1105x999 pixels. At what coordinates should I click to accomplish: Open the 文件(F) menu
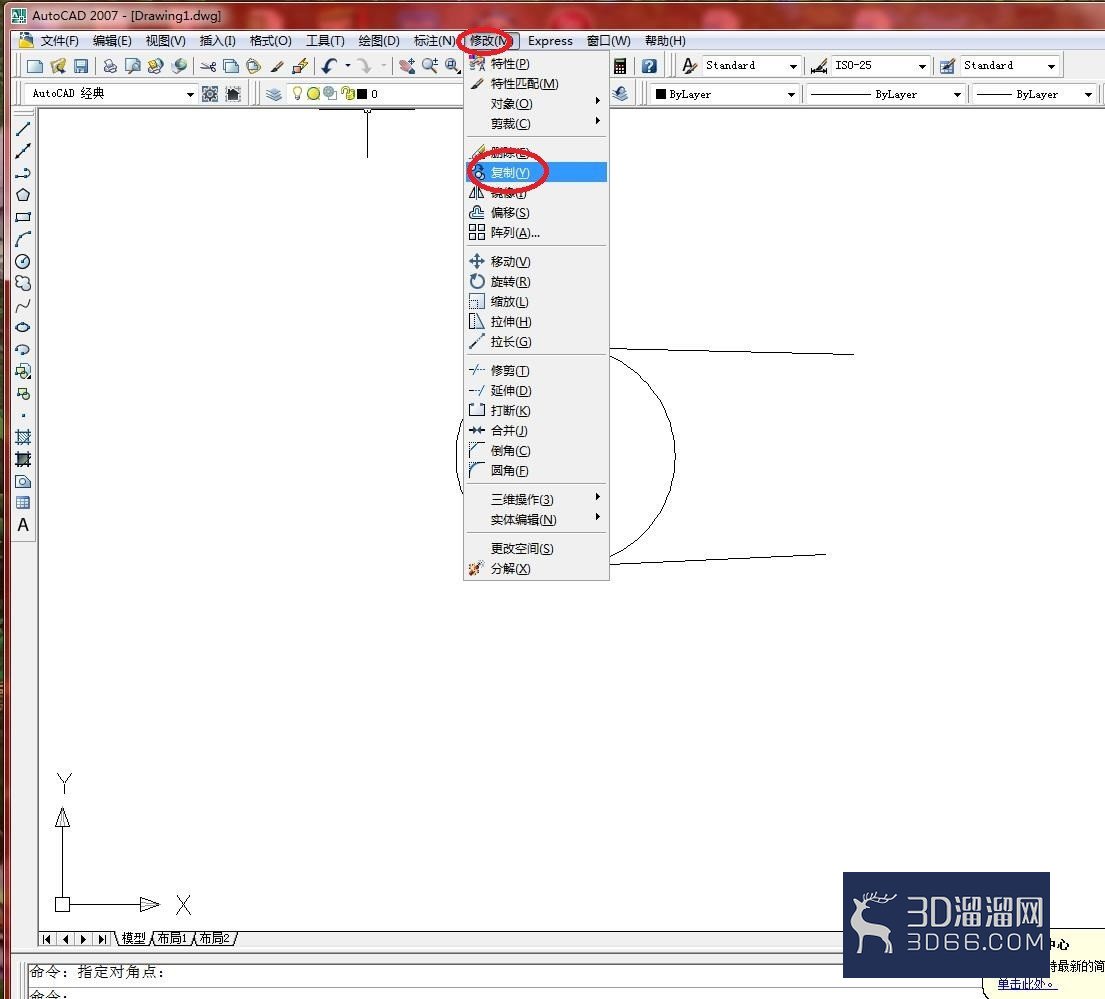(x=59, y=41)
